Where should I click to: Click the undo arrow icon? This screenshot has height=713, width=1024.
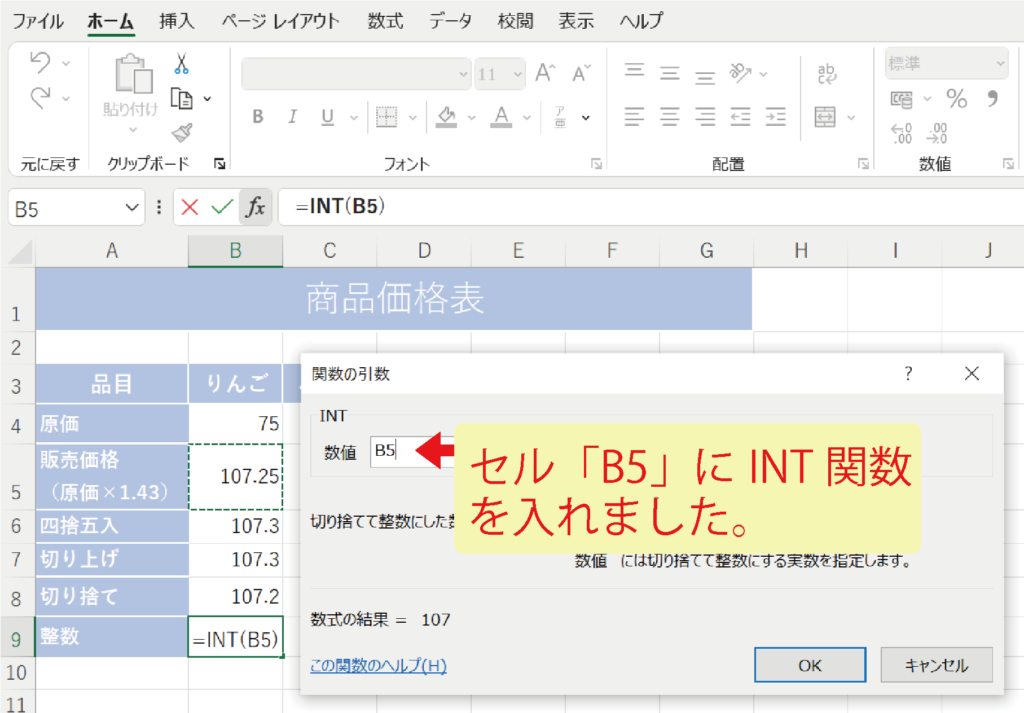pos(40,63)
